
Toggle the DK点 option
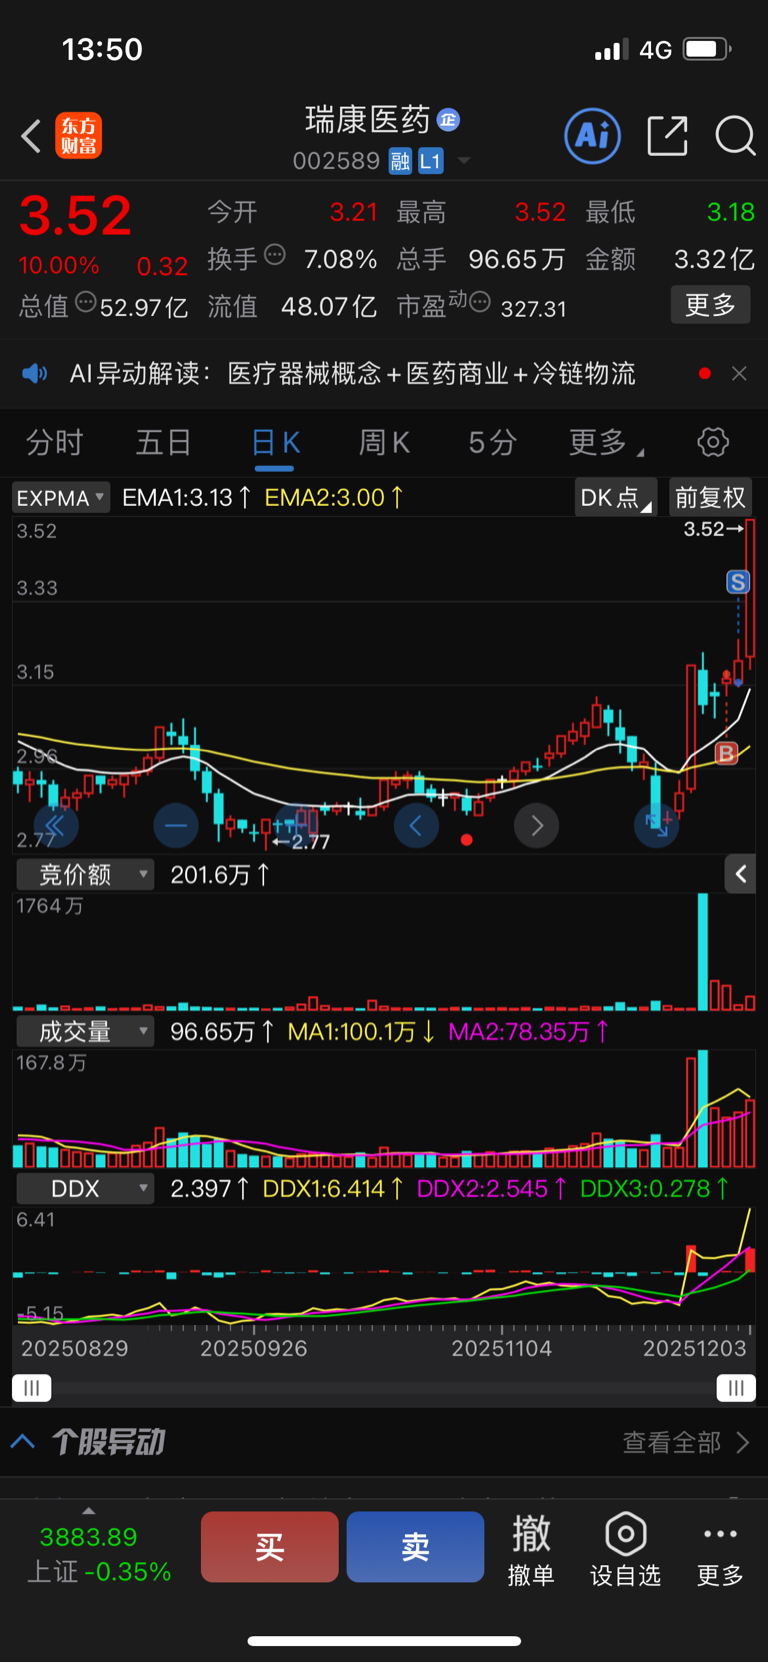[615, 498]
